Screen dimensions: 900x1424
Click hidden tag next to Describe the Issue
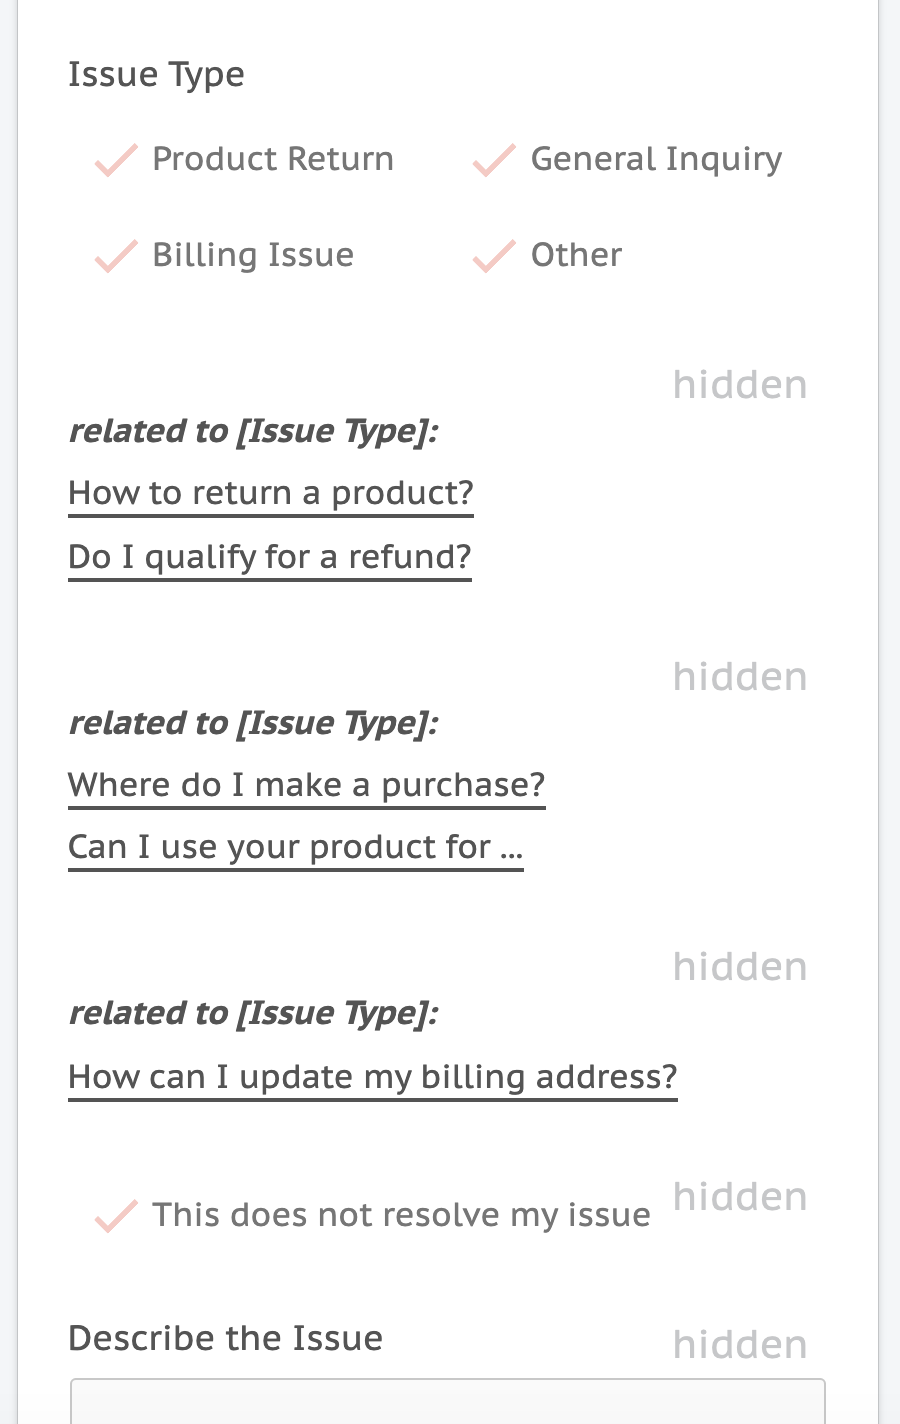740,1345
